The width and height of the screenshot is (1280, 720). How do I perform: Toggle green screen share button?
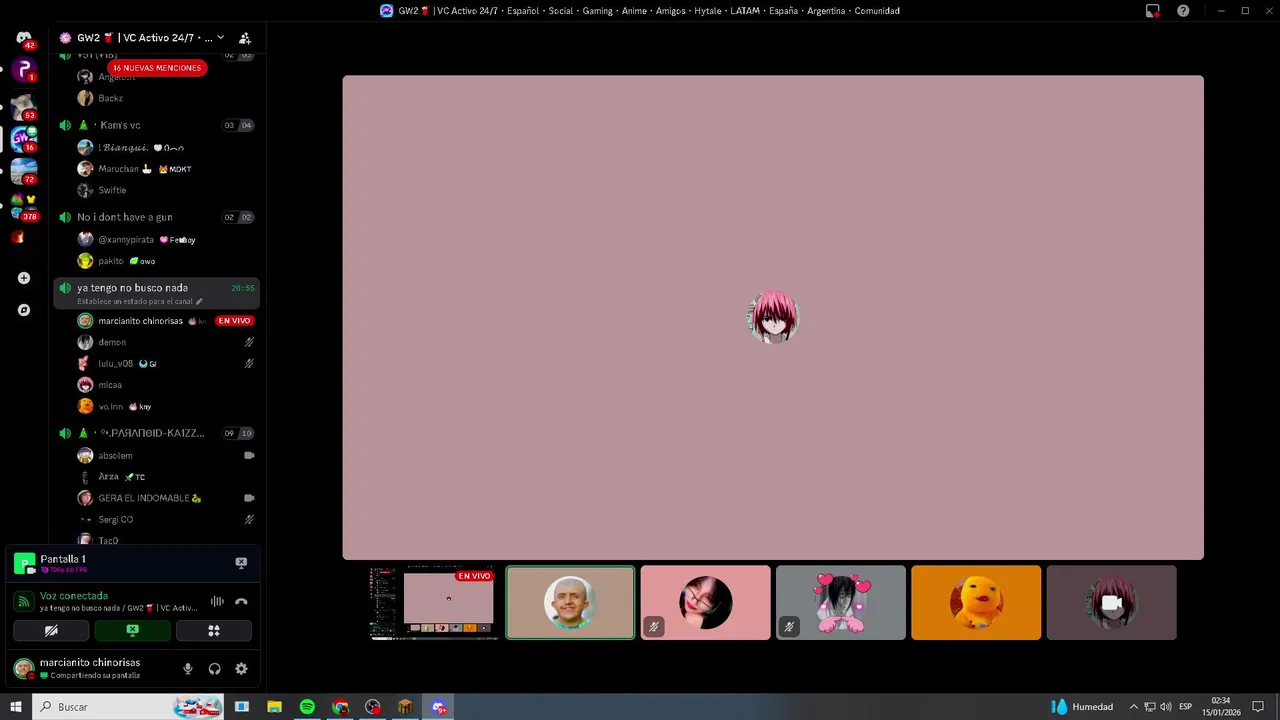click(132, 631)
